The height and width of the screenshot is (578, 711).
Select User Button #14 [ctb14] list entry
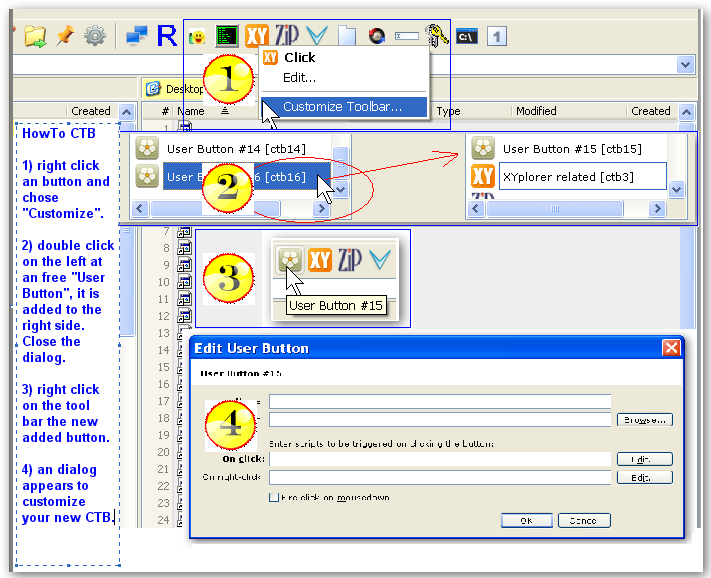pyautogui.click(x=235, y=149)
